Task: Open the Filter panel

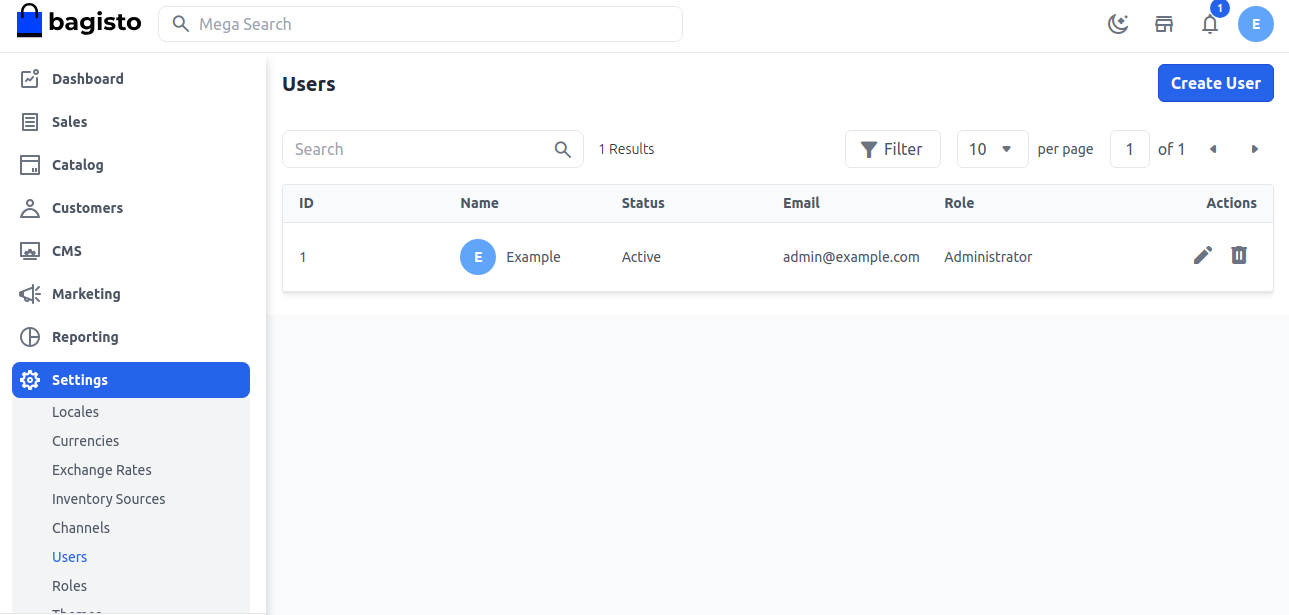Action: point(892,149)
